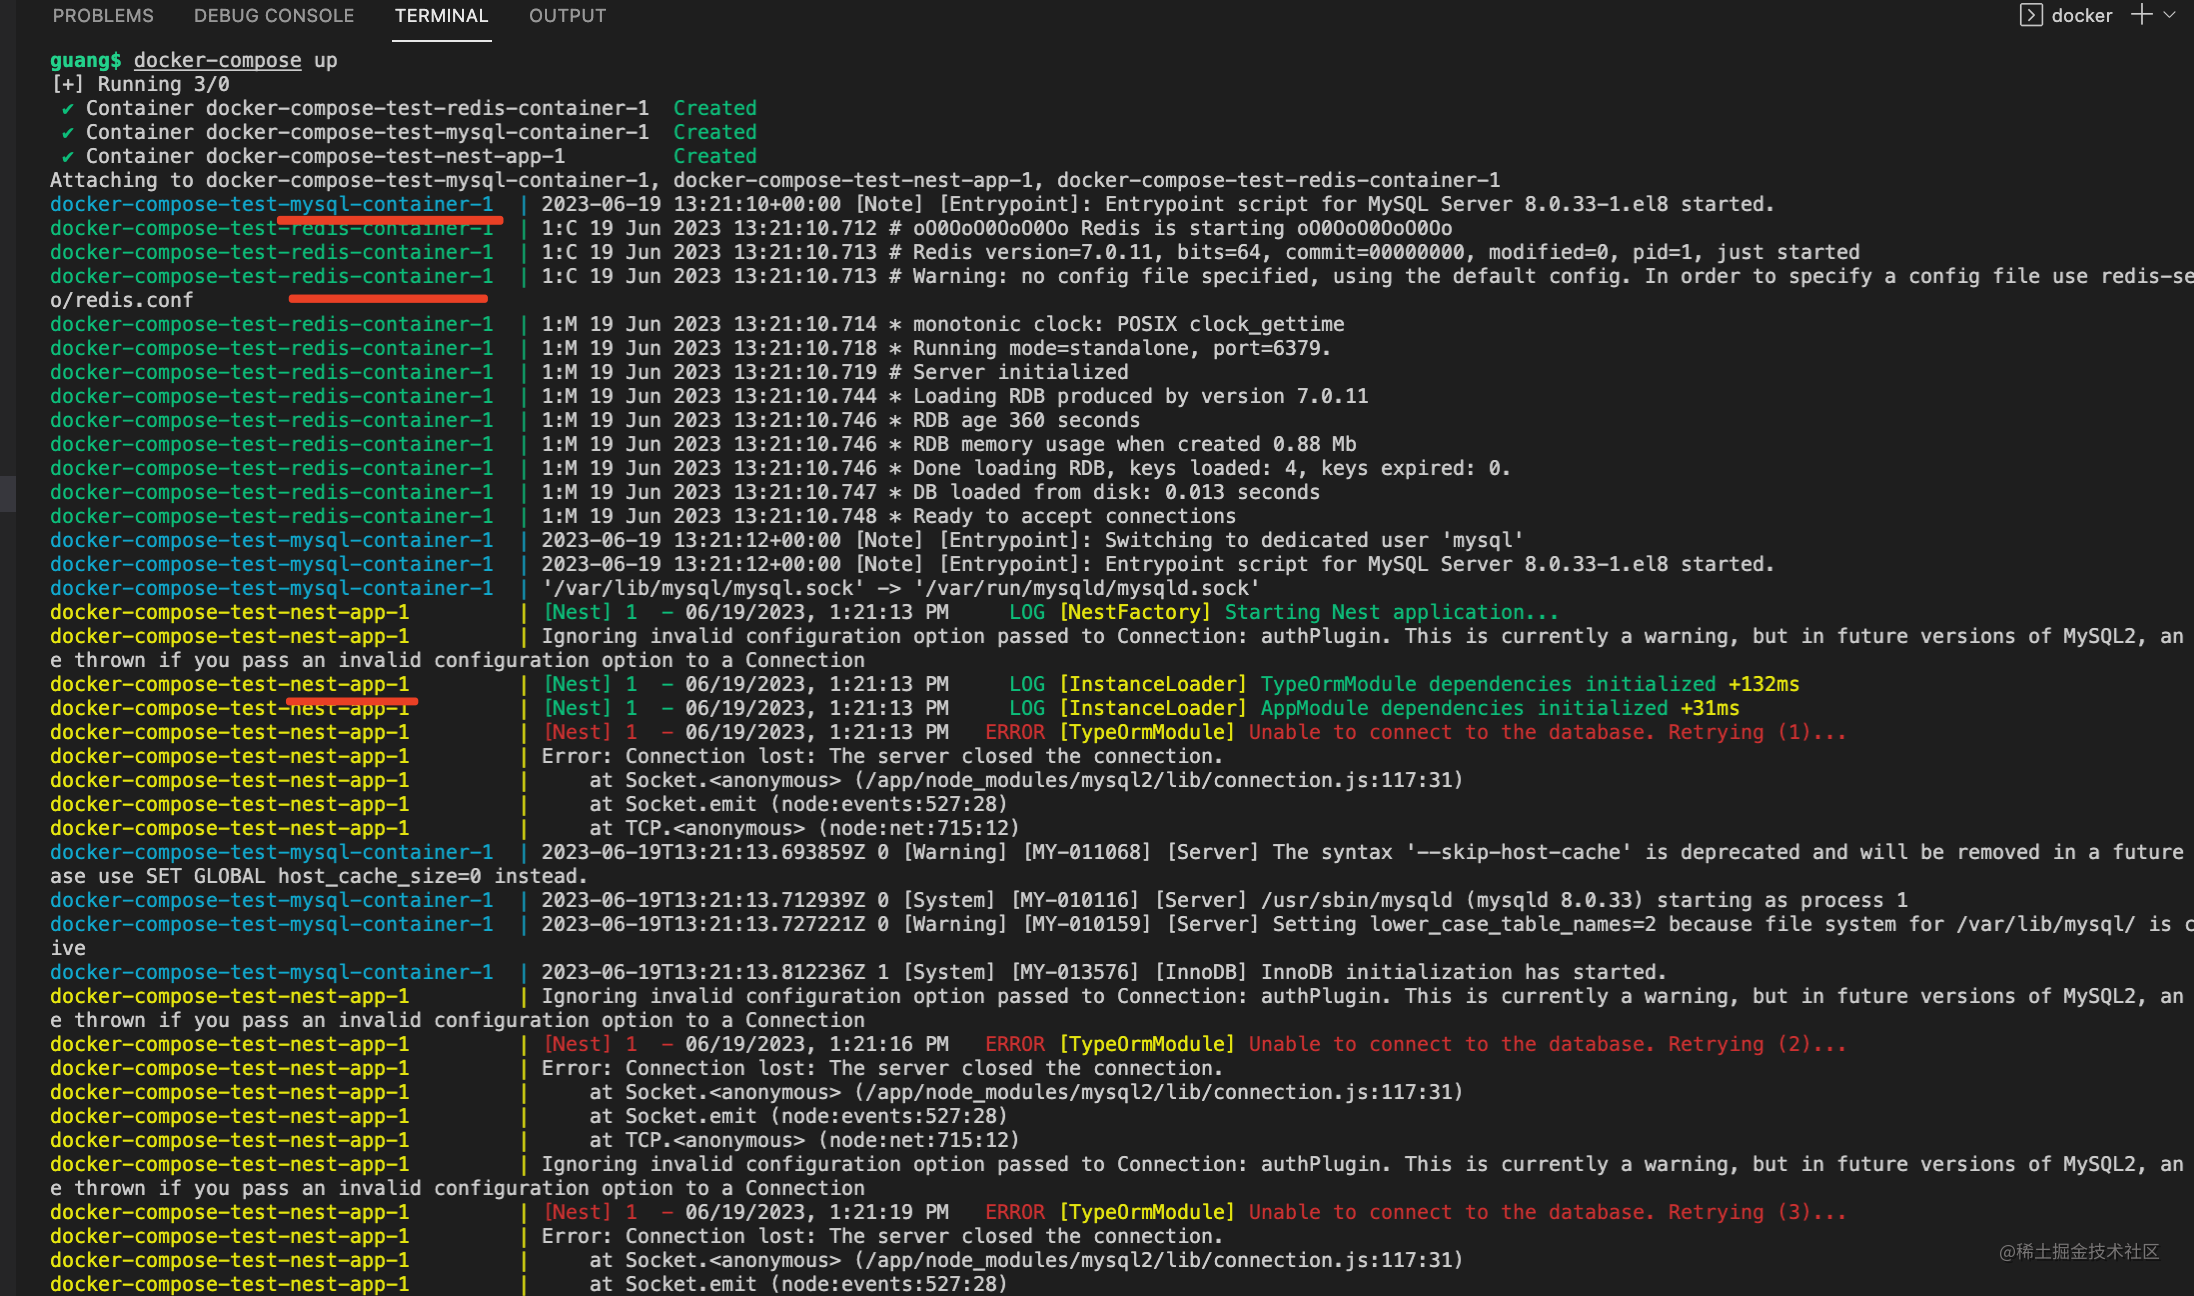Click 'Starting Nest application...' log text
This screenshot has height=1296, width=2194.
(x=1391, y=612)
